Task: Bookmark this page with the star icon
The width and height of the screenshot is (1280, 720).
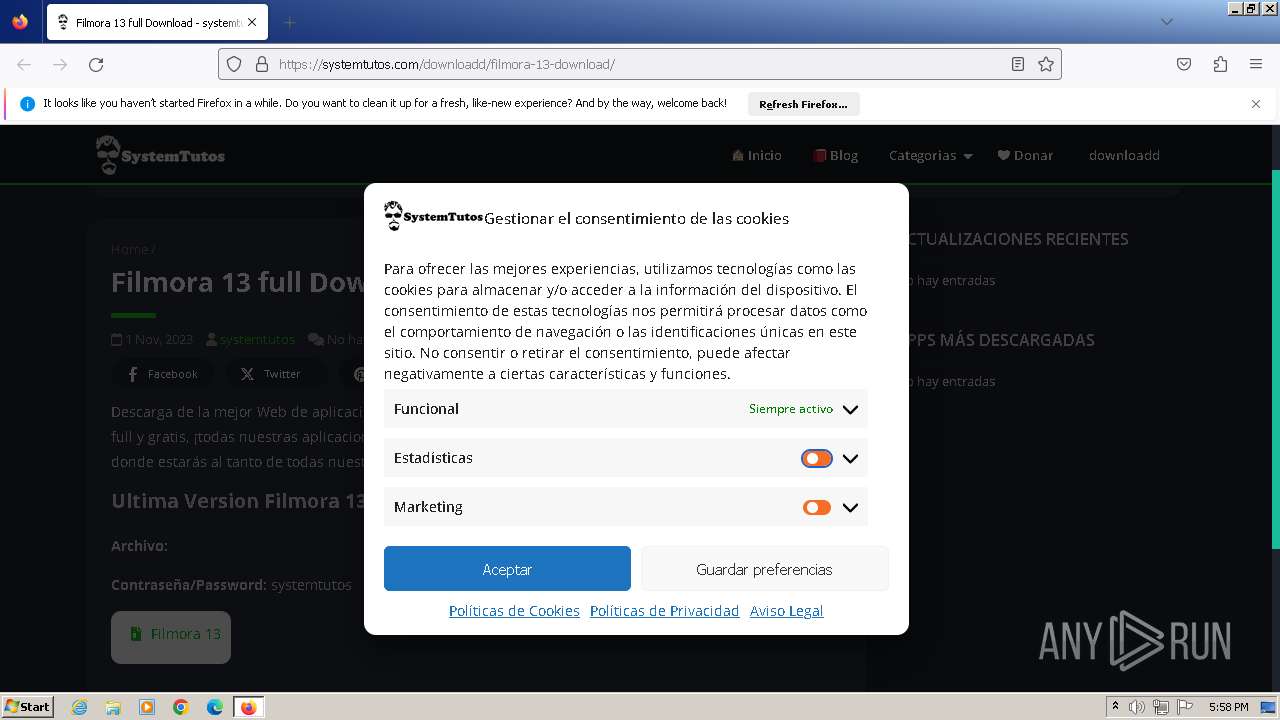Action: [1046, 64]
